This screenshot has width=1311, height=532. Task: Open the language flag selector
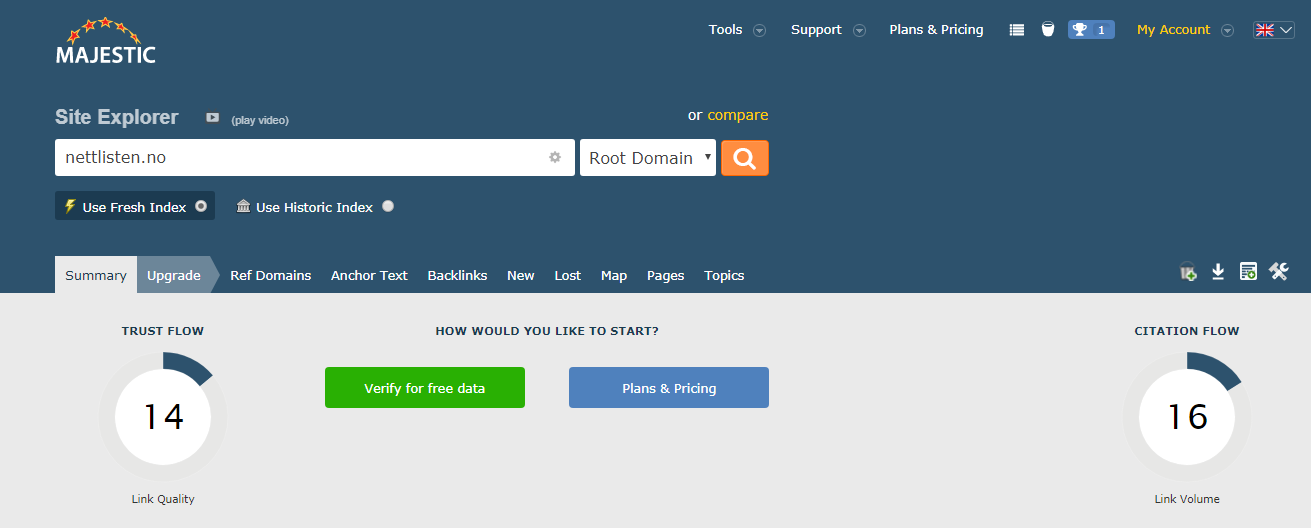point(1274,30)
